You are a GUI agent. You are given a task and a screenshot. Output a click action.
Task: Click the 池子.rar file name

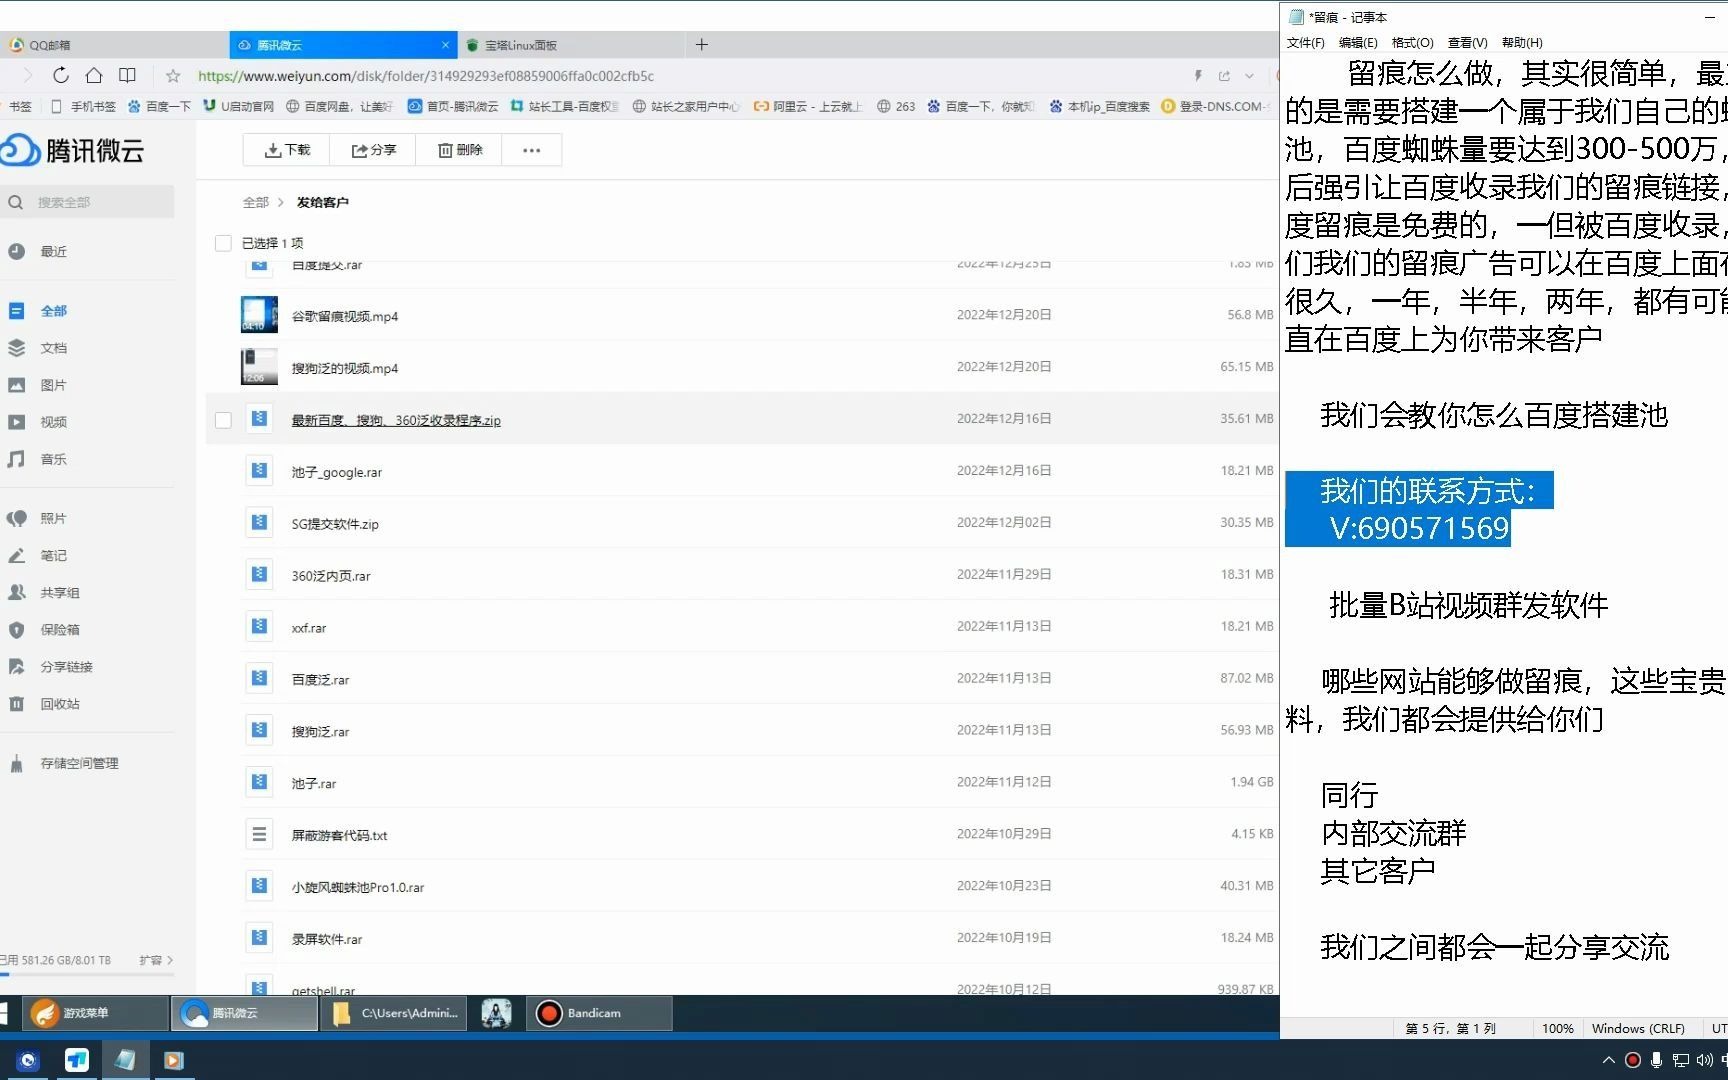(x=314, y=783)
